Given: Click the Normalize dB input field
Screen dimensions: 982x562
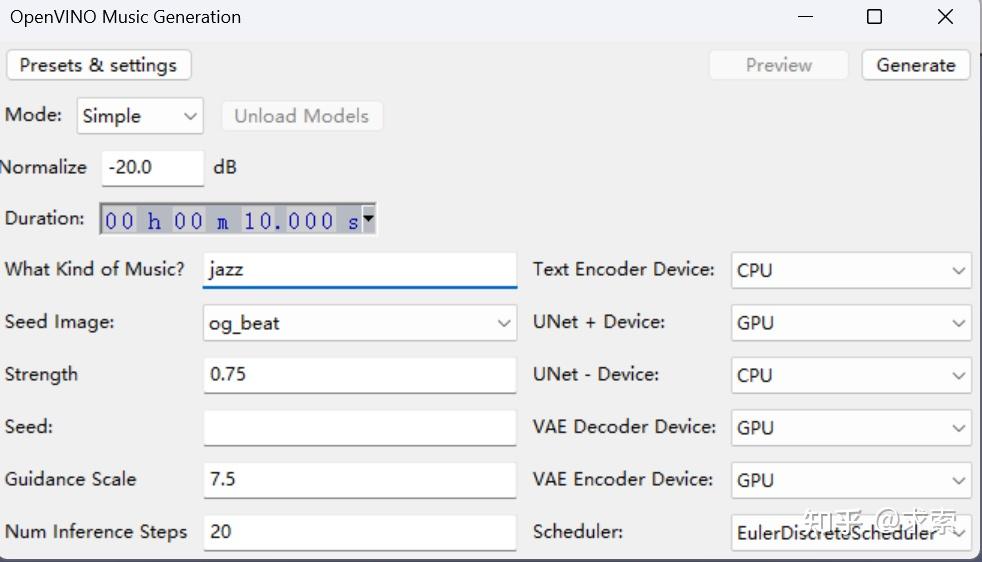Looking at the screenshot, I should click(152, 167).
